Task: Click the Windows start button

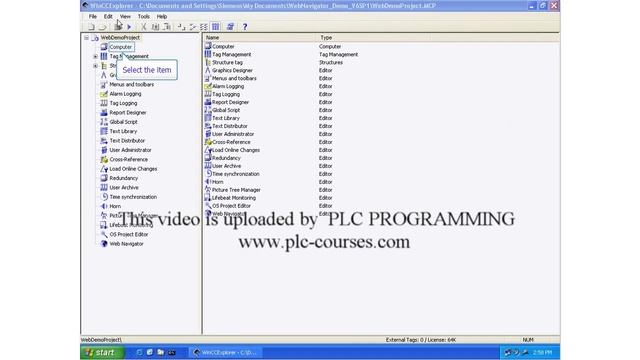Action: coord(102,353)
